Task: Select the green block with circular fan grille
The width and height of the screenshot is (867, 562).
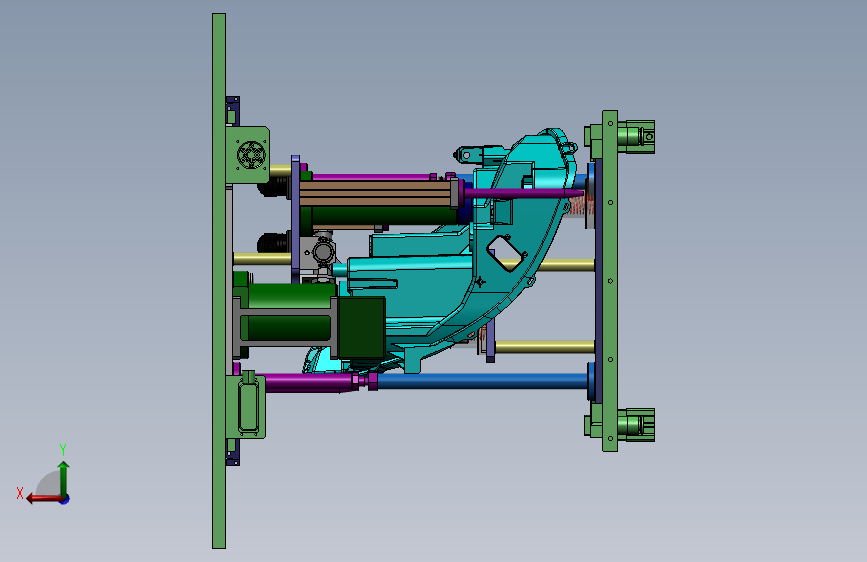Action: pos(248,155)
